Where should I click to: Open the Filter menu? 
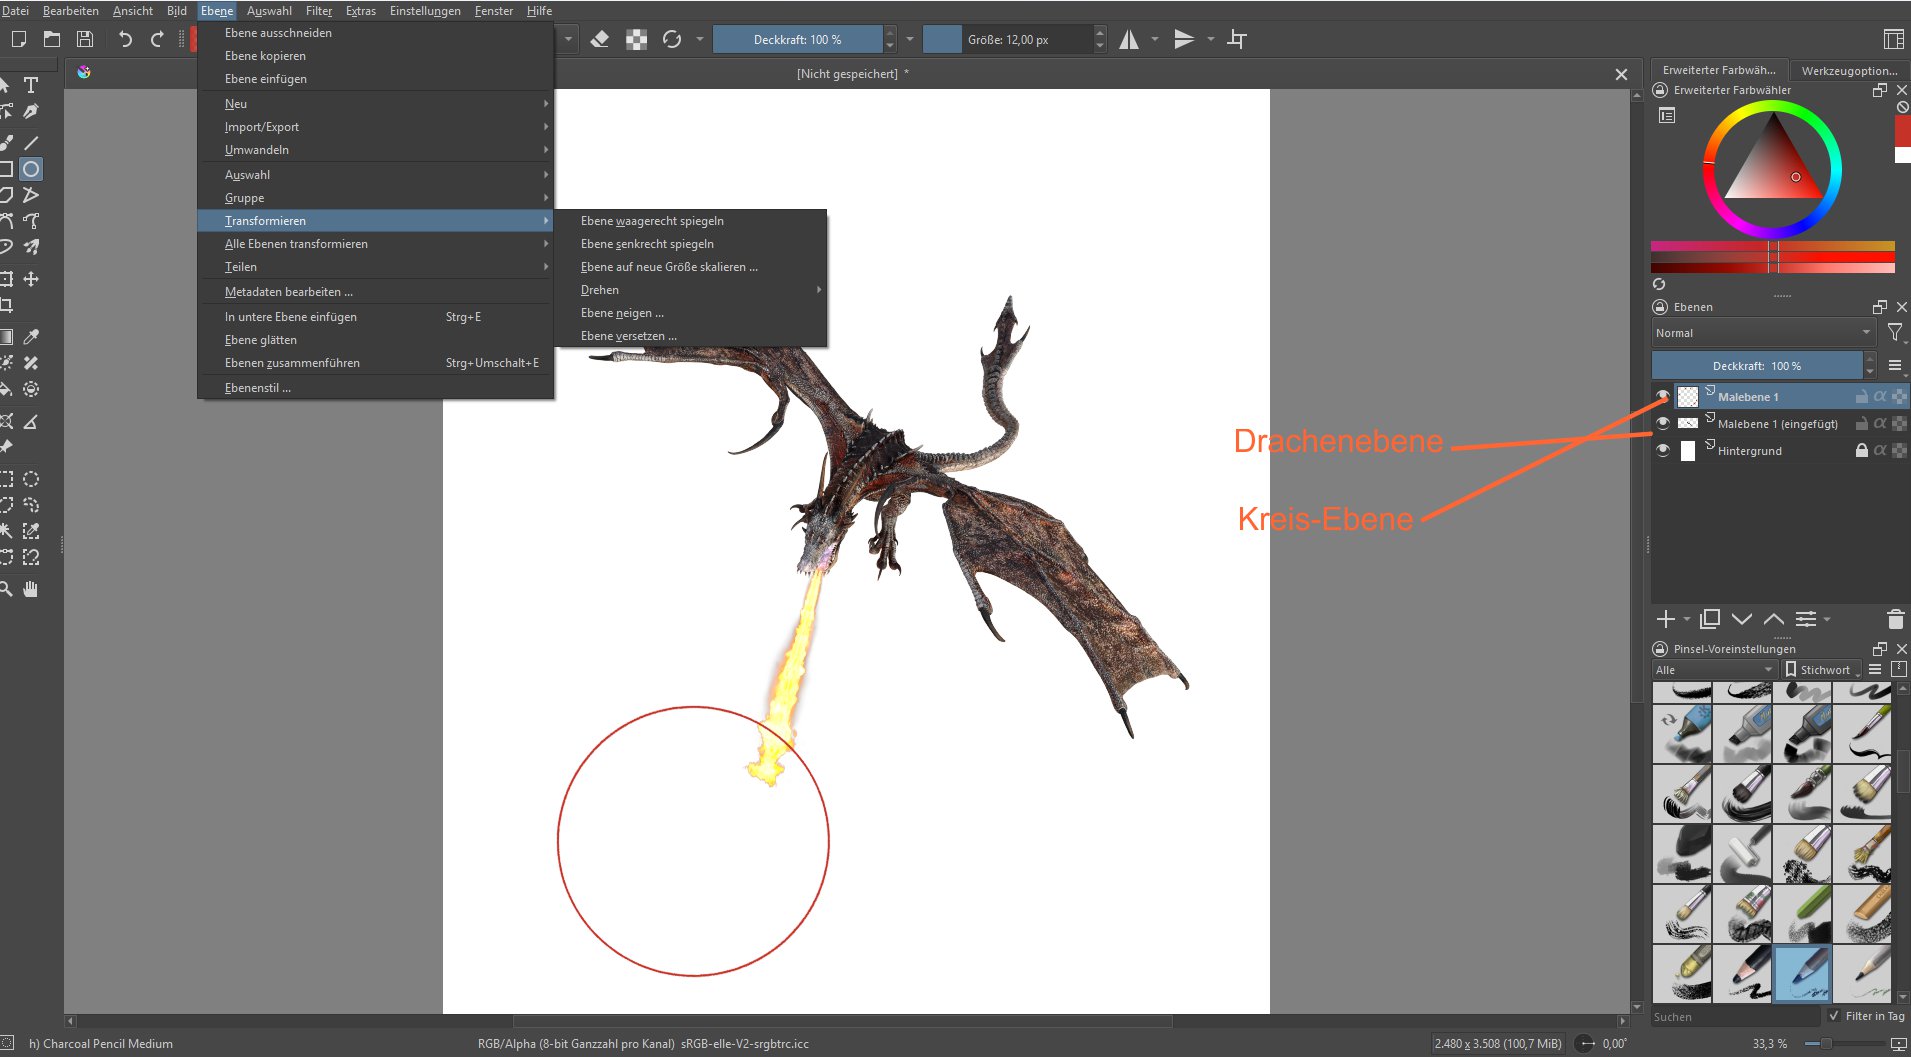318,11
